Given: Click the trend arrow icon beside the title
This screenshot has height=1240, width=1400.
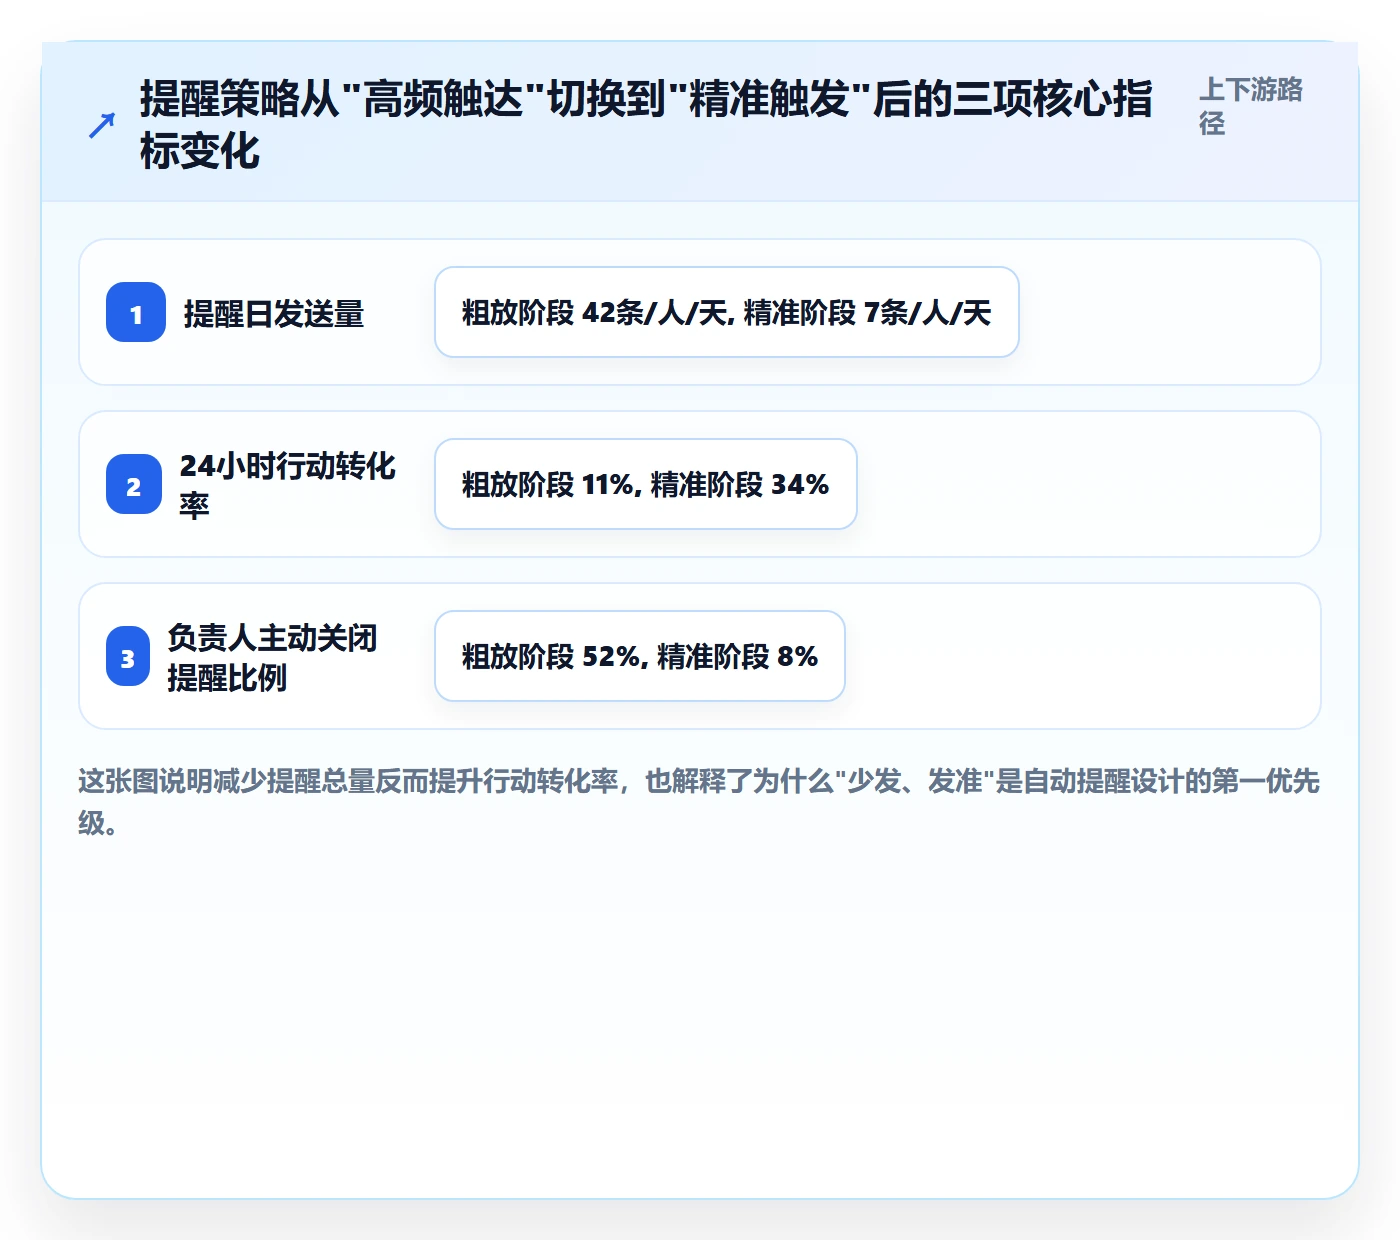Looking at the screenshot, I should [x=102, y=125].
